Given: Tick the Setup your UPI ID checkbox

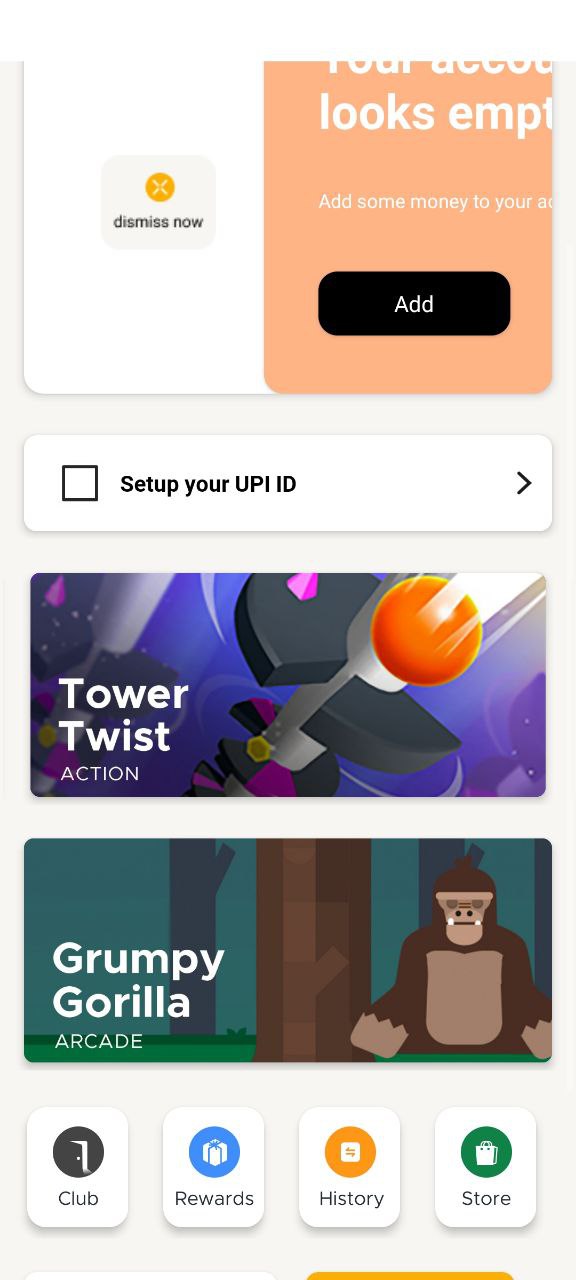Looking at the screenshot, I should [80, 483].
